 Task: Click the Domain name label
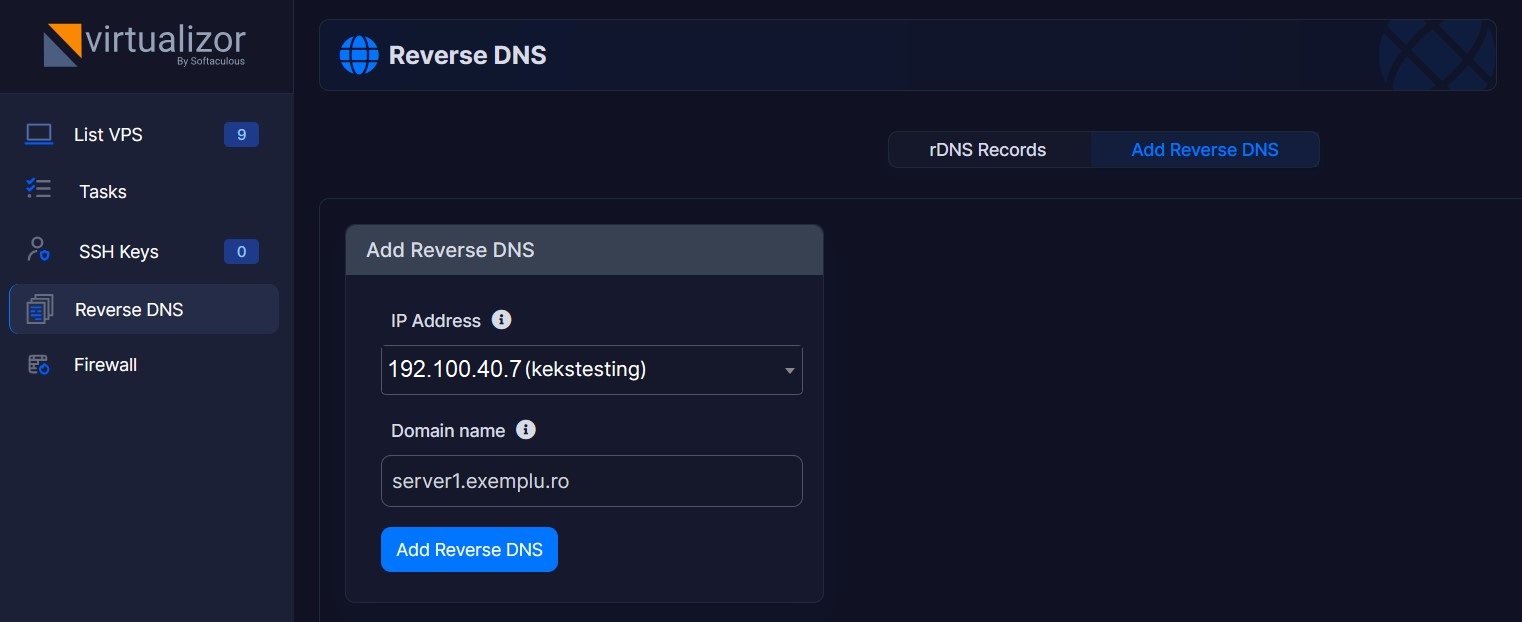coord(448,431)
